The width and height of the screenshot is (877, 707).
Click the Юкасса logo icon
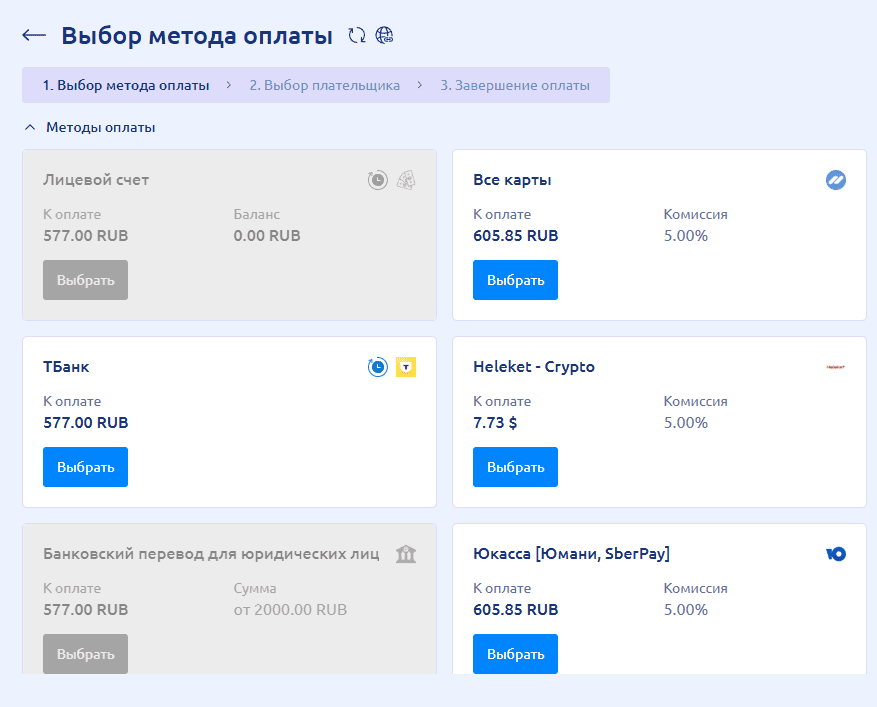pos(836,554)
